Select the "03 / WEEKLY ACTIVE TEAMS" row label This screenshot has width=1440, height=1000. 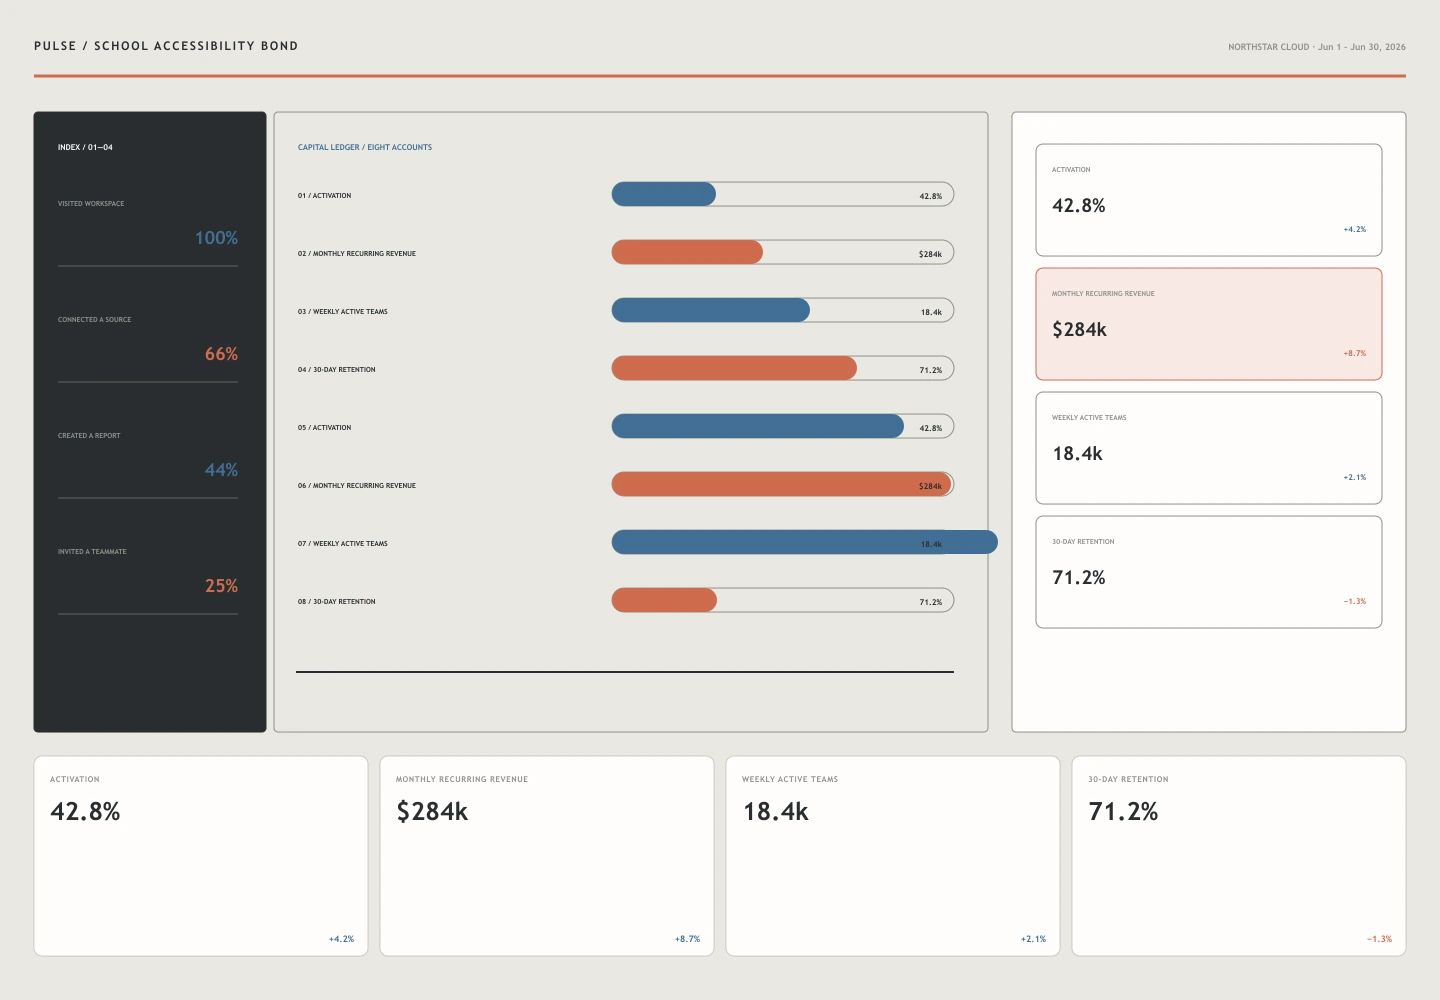342,312
